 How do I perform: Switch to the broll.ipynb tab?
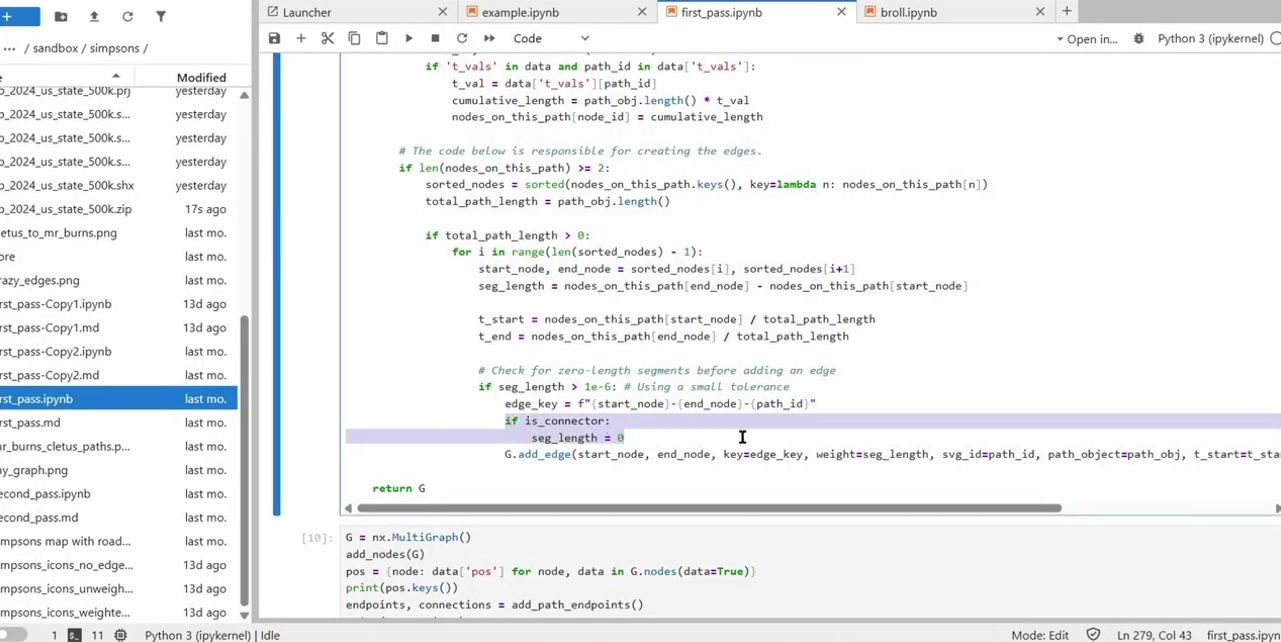[907, 12]
